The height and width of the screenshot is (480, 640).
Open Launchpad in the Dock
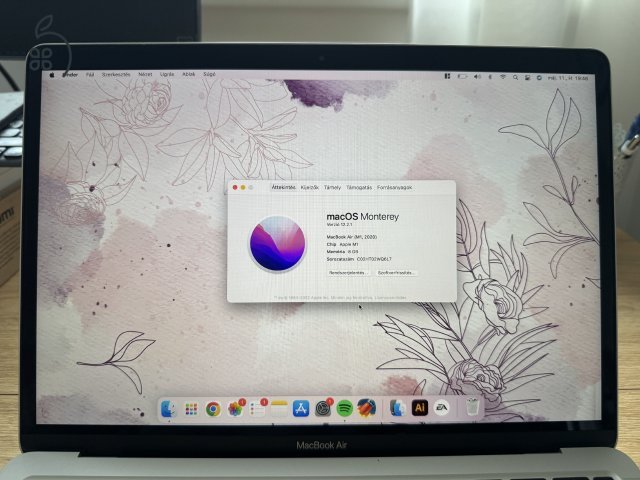coord(191,409)
